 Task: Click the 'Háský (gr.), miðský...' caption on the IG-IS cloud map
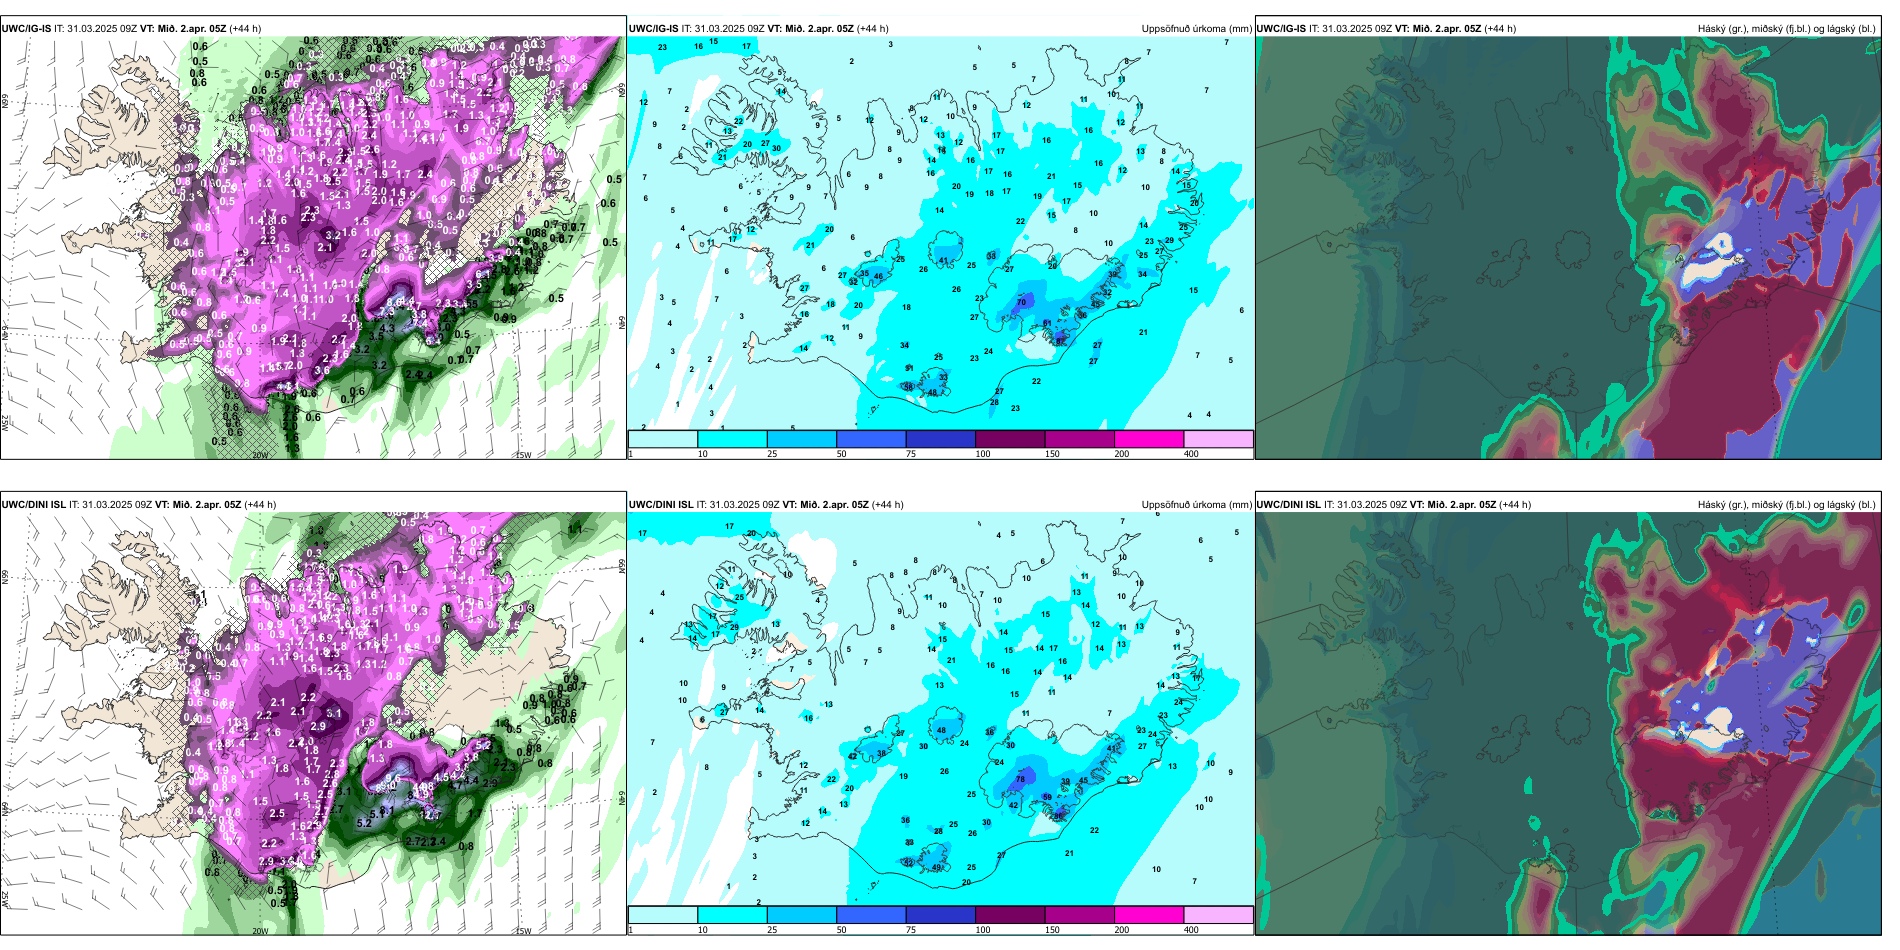point(1787,29)
